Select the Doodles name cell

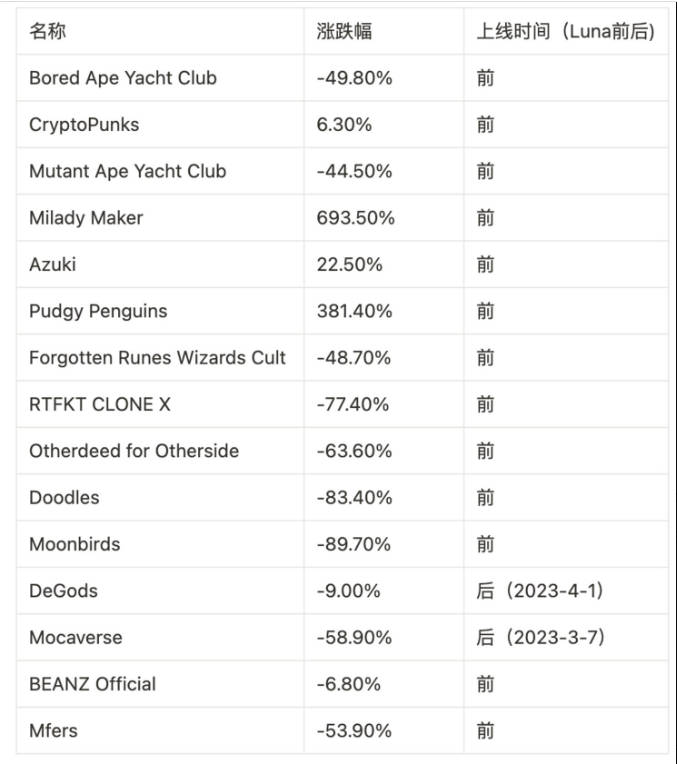pos(64,498)
